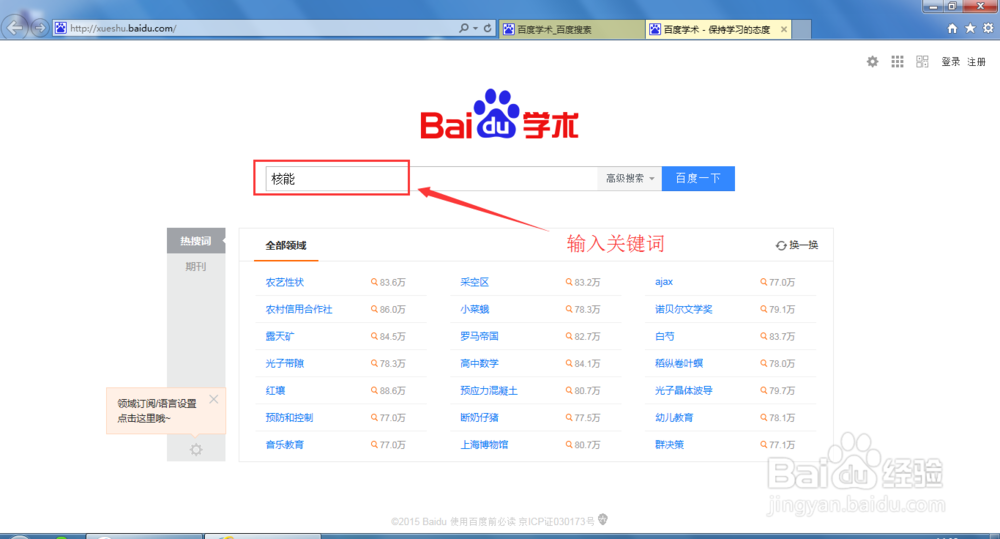This screenshot has height=539, width=1000.
Task: Open the 罗马帝国 keyword link
Action: [x=479, y=336]
